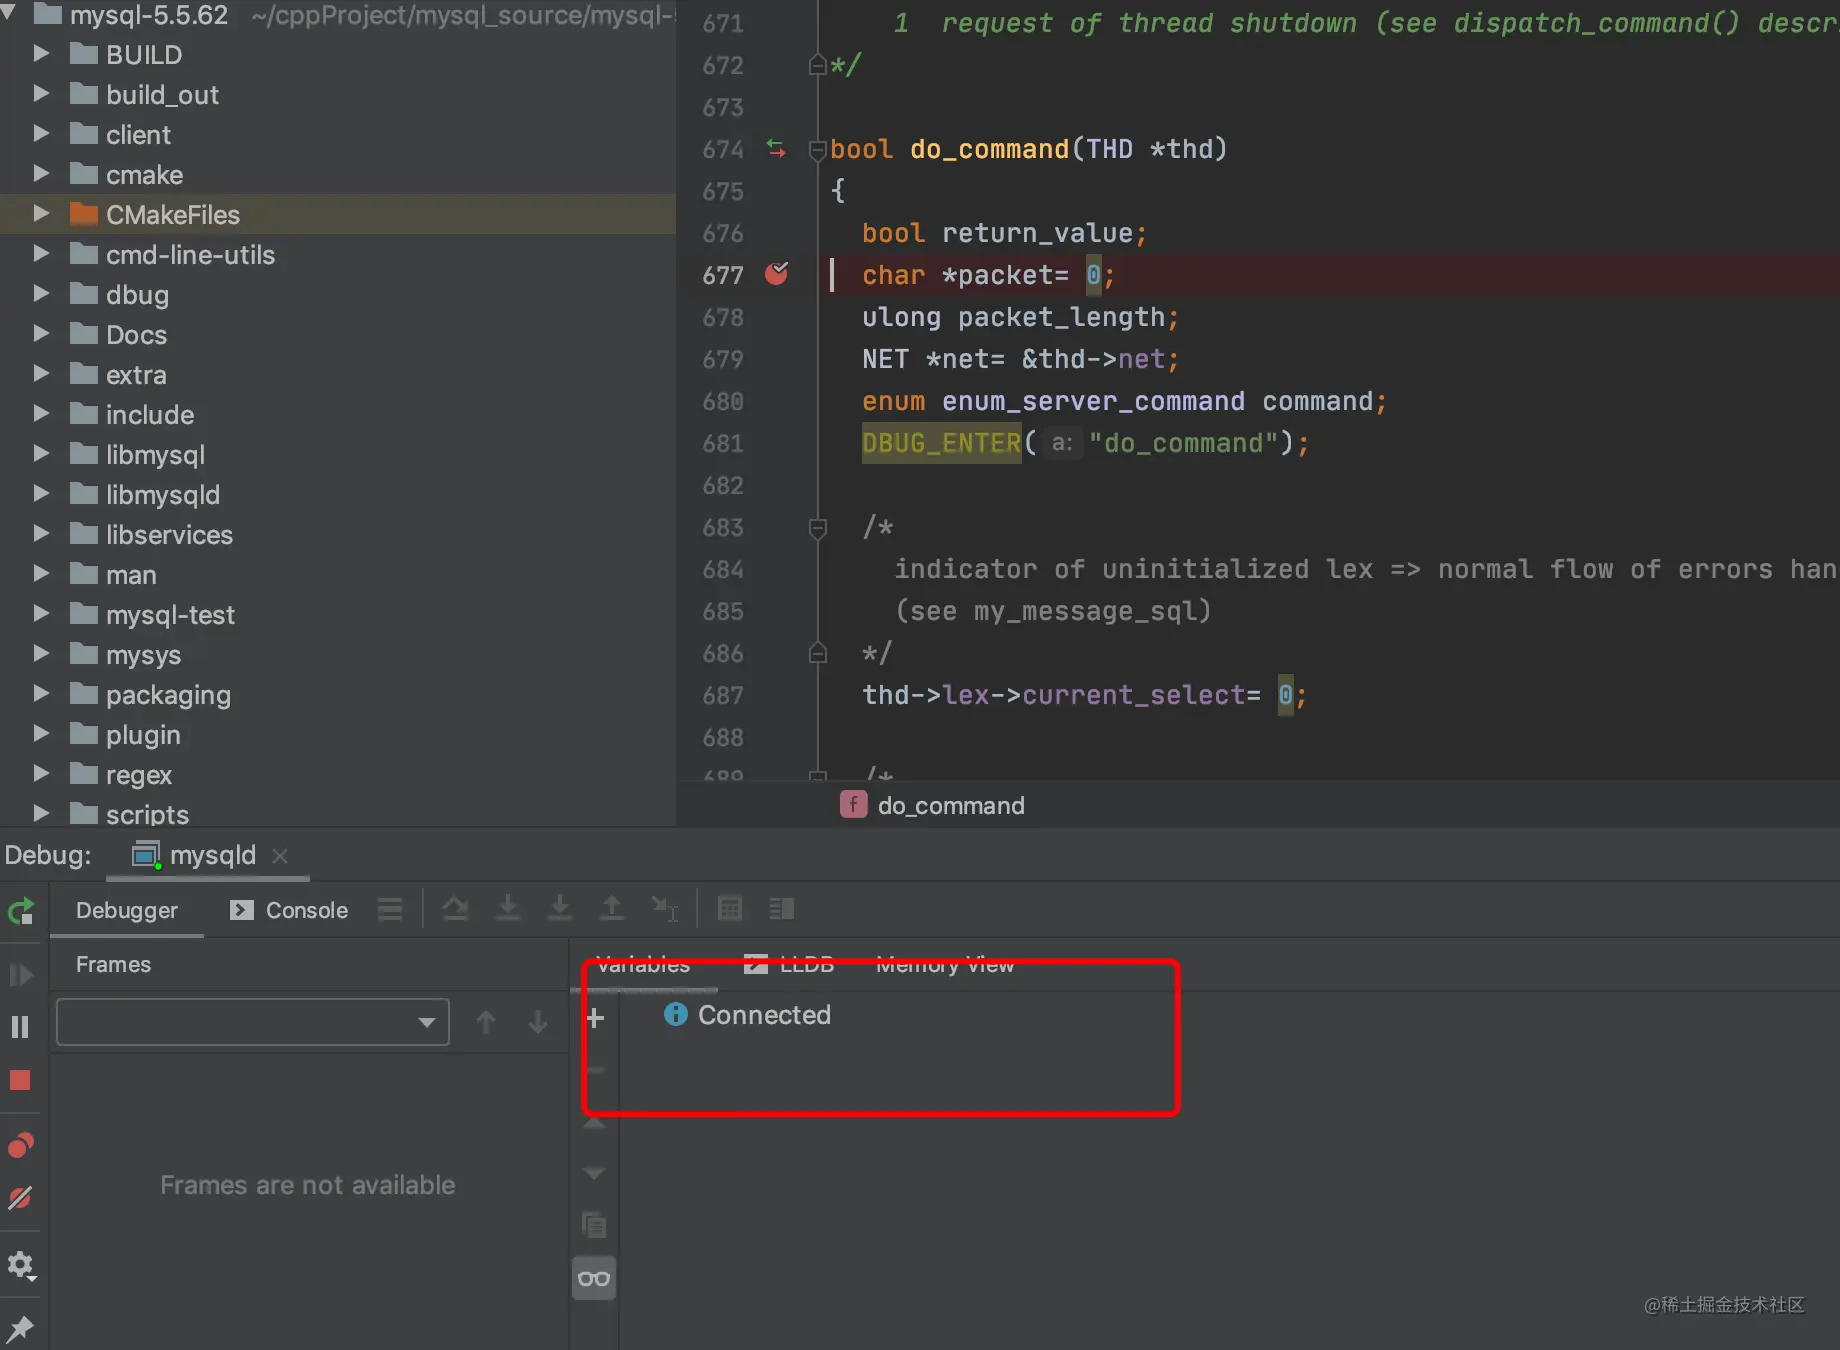Expand the cmake folder
The image size is (1840, 1350).
pos(41,173)
